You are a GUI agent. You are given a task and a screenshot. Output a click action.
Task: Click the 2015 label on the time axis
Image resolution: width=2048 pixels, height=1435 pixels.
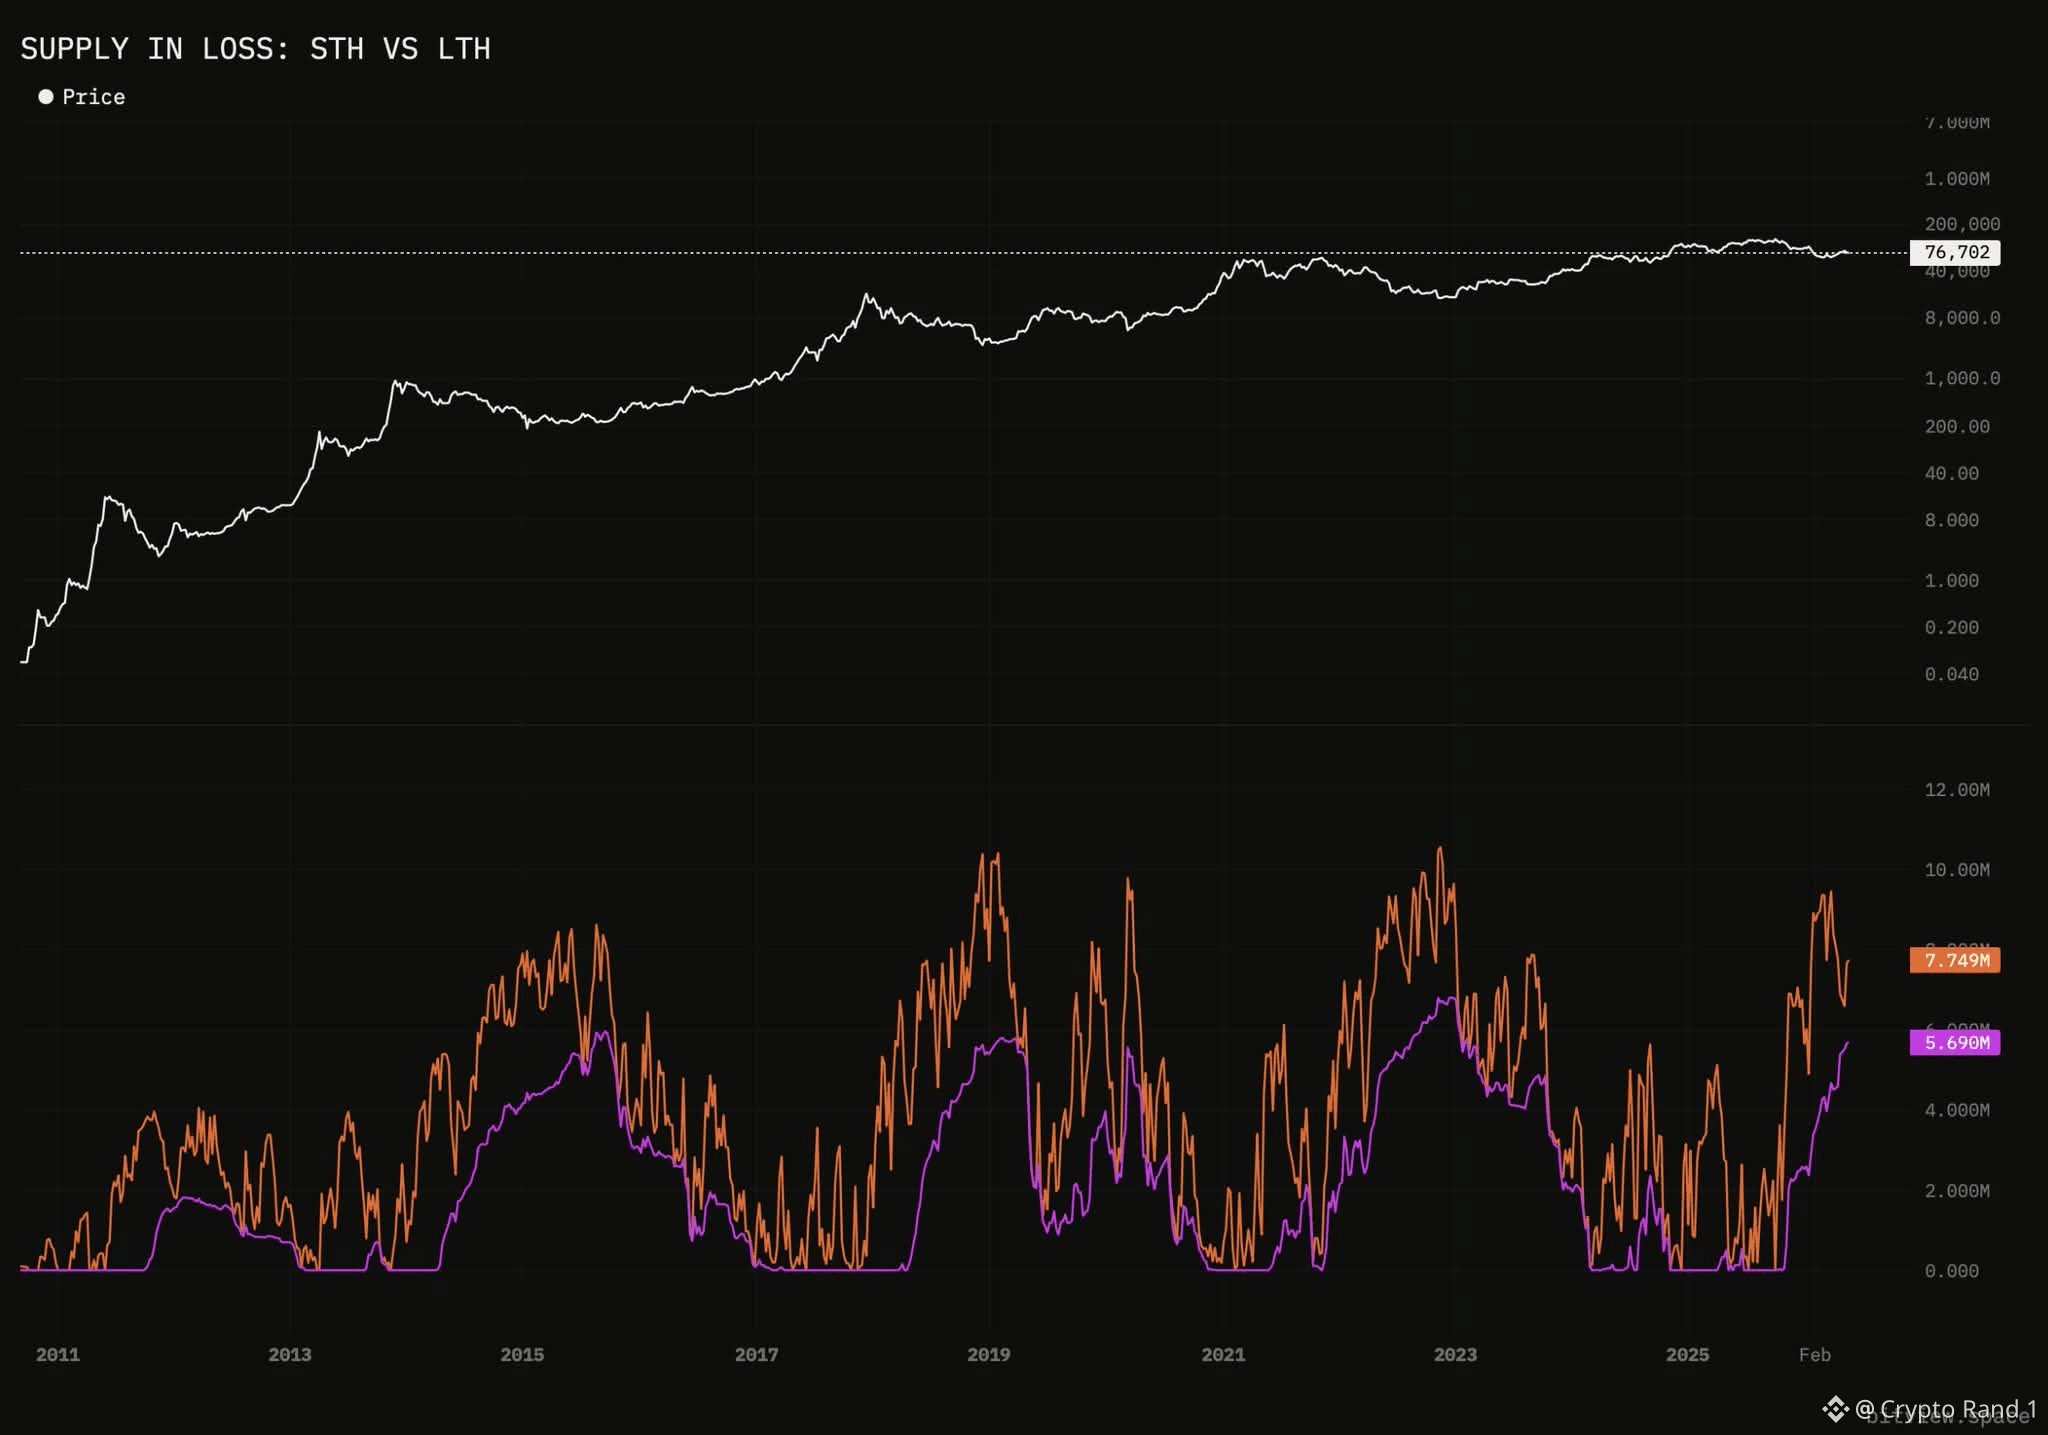pos(522,1355)
